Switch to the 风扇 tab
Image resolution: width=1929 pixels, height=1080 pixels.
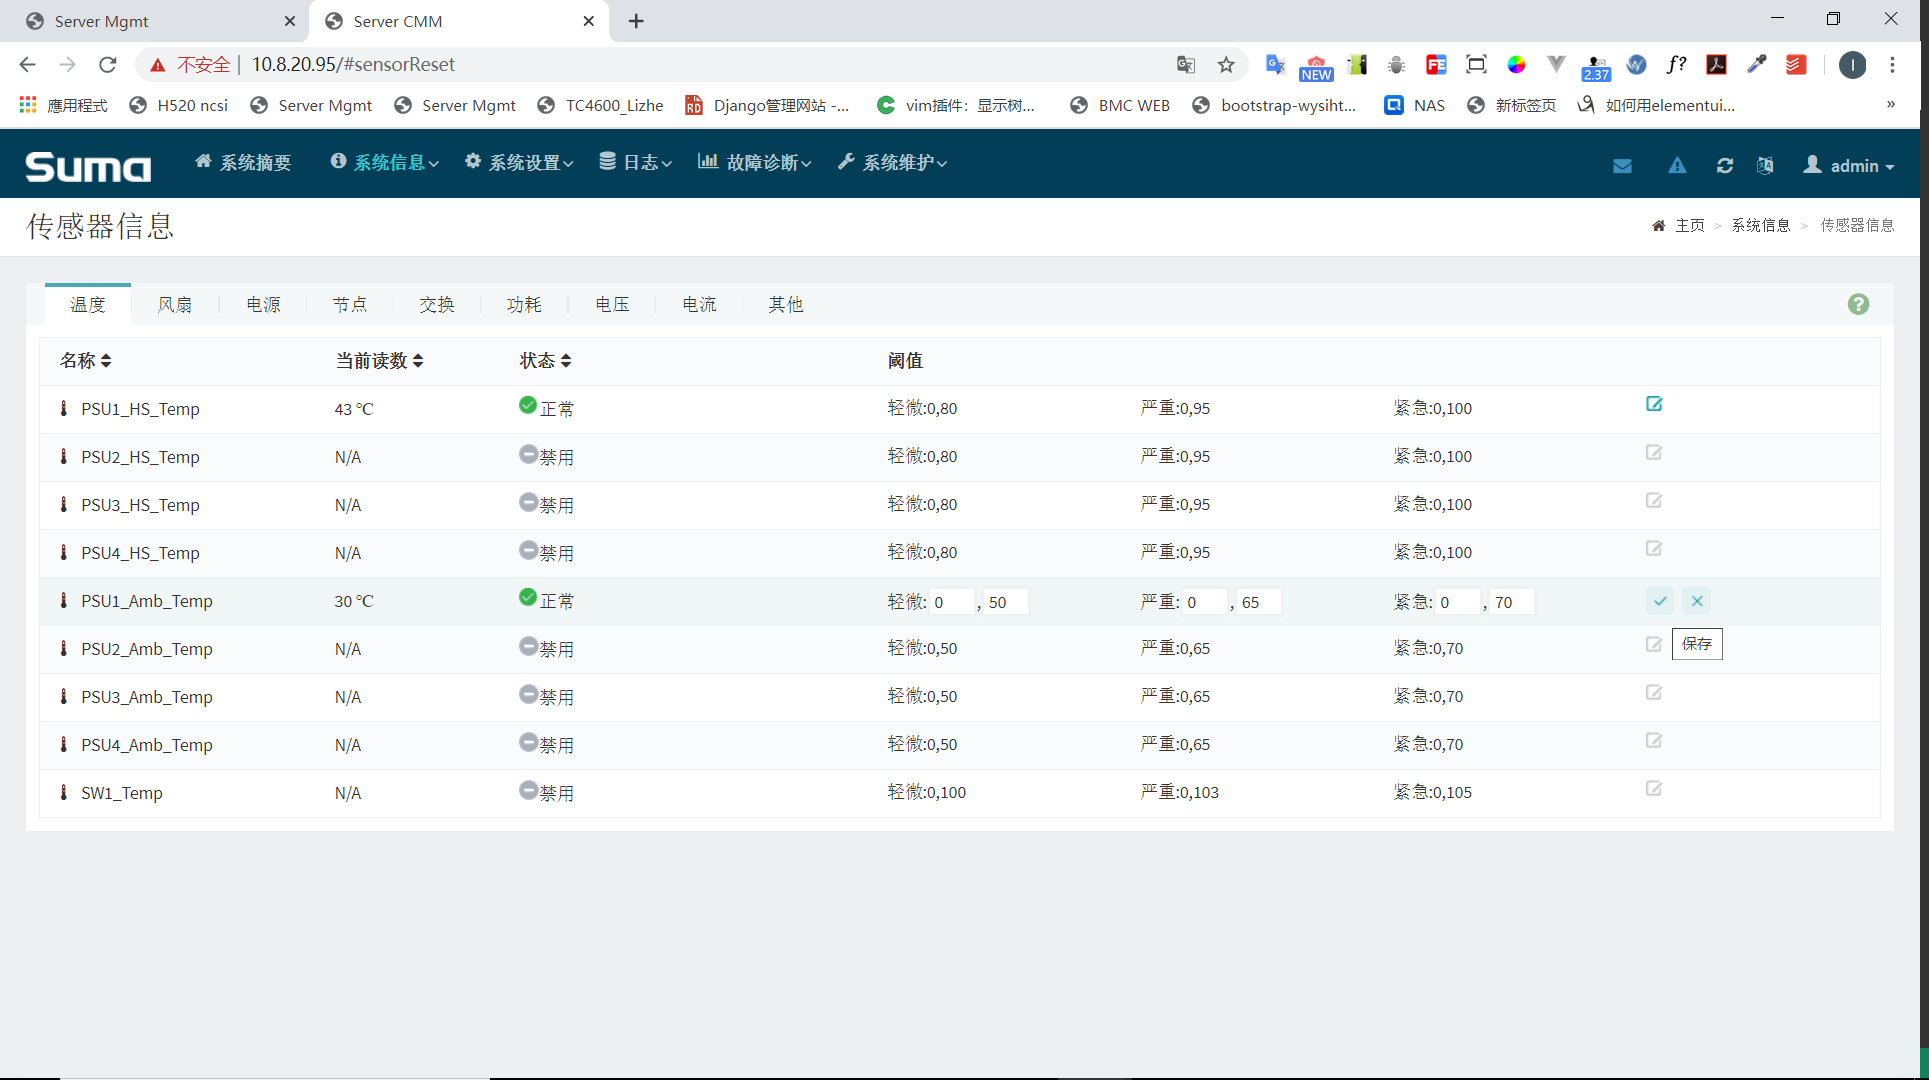coord(175,305)
